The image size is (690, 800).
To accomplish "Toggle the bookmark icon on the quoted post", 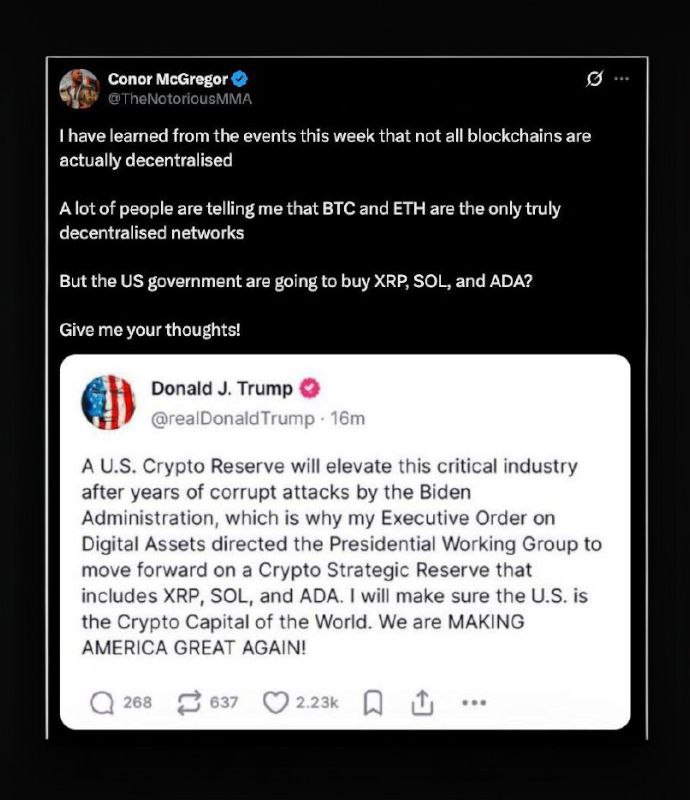I will (372, 703).
